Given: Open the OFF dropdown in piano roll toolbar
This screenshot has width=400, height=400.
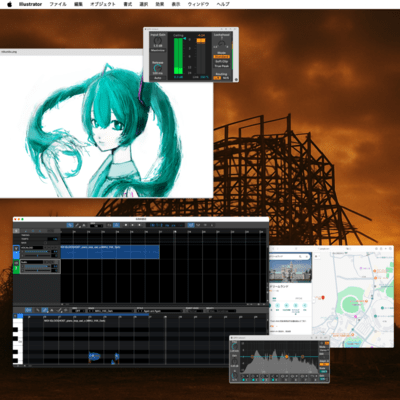Looking at the screenshot, I should click(79, 311).
